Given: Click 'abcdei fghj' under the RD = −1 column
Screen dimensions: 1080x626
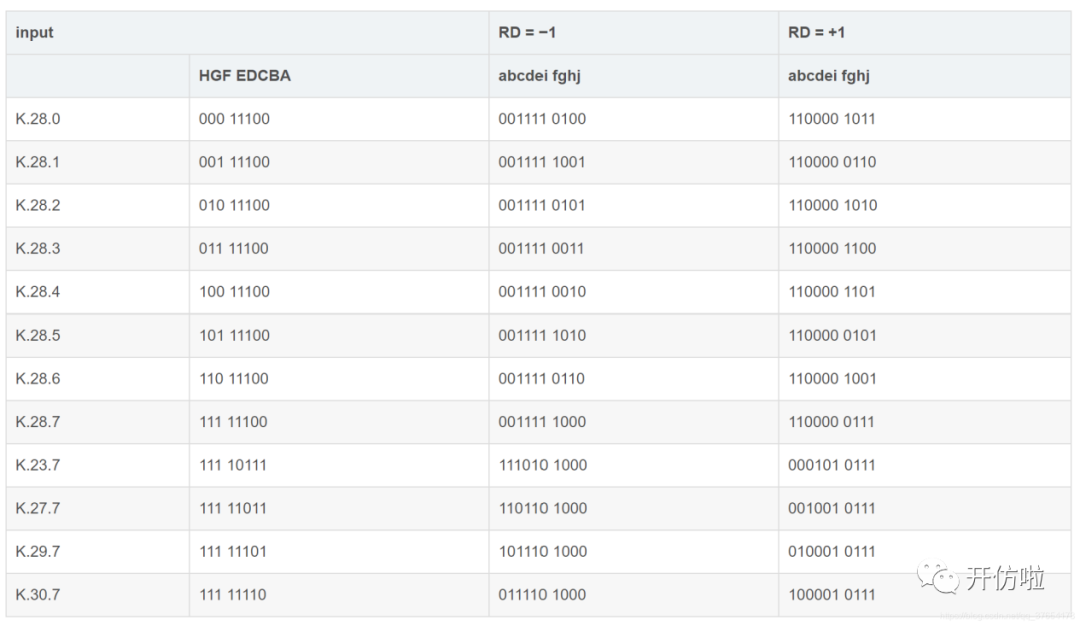Looking at the screenshot, I should tap(539, 76).
